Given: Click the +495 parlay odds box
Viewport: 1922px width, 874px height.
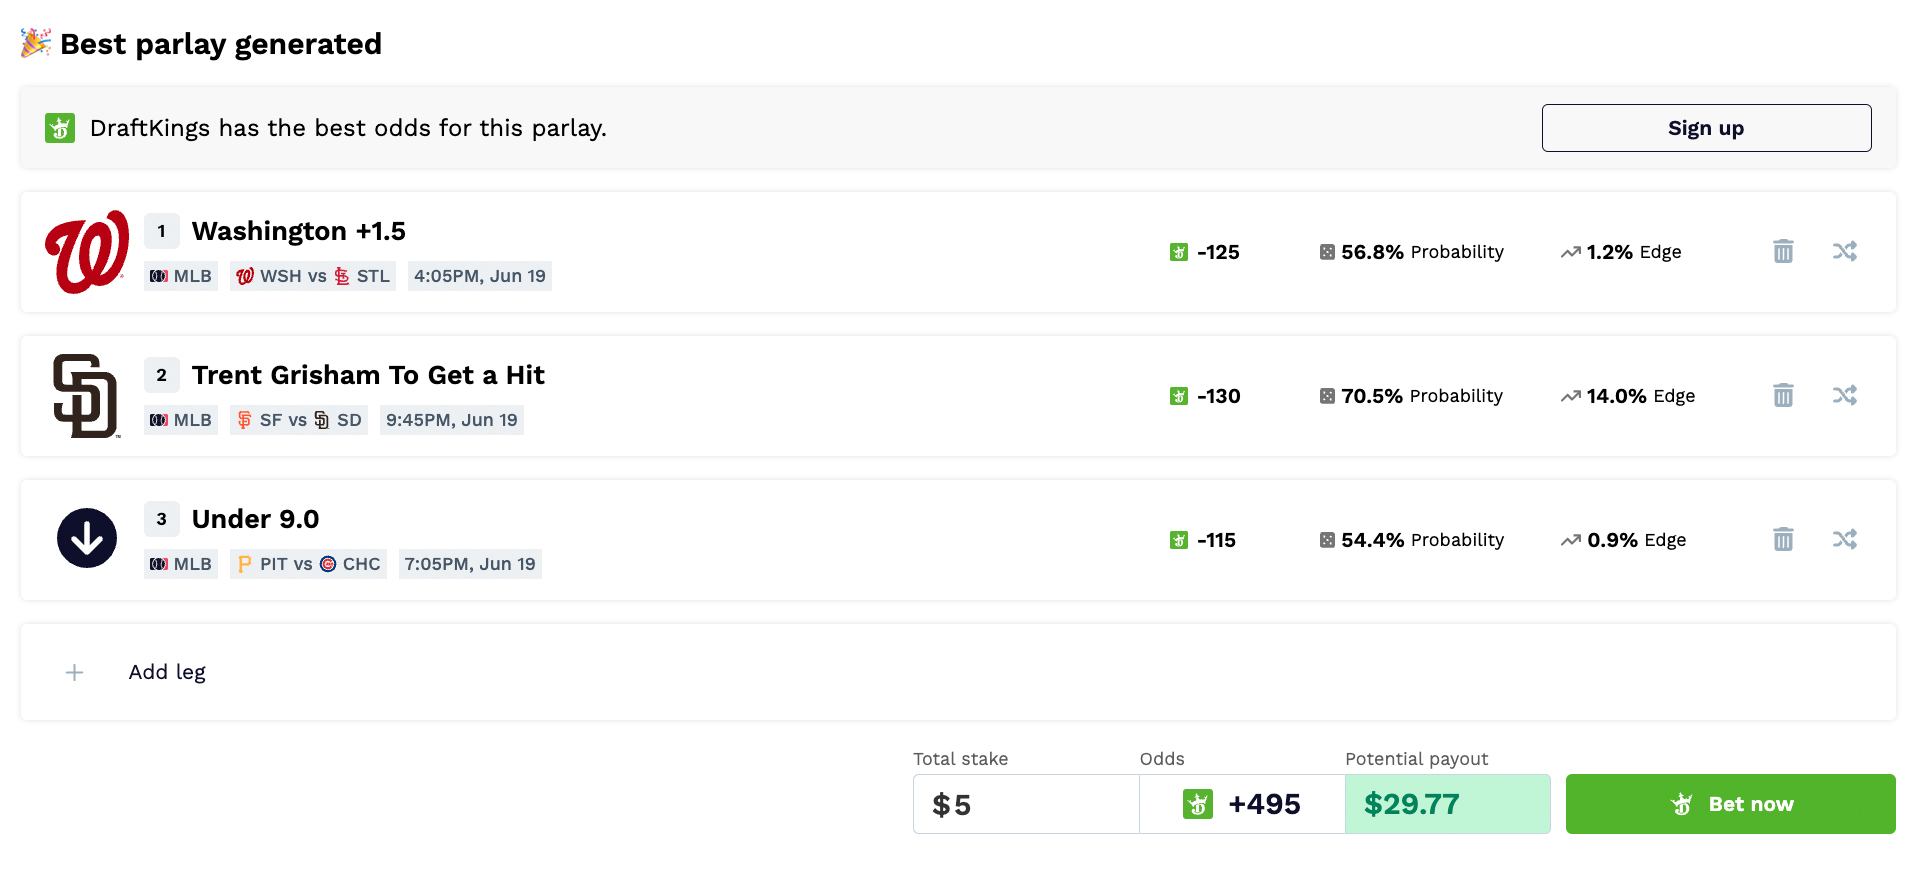Looking at the screenshot, I should click(1242, 804).
